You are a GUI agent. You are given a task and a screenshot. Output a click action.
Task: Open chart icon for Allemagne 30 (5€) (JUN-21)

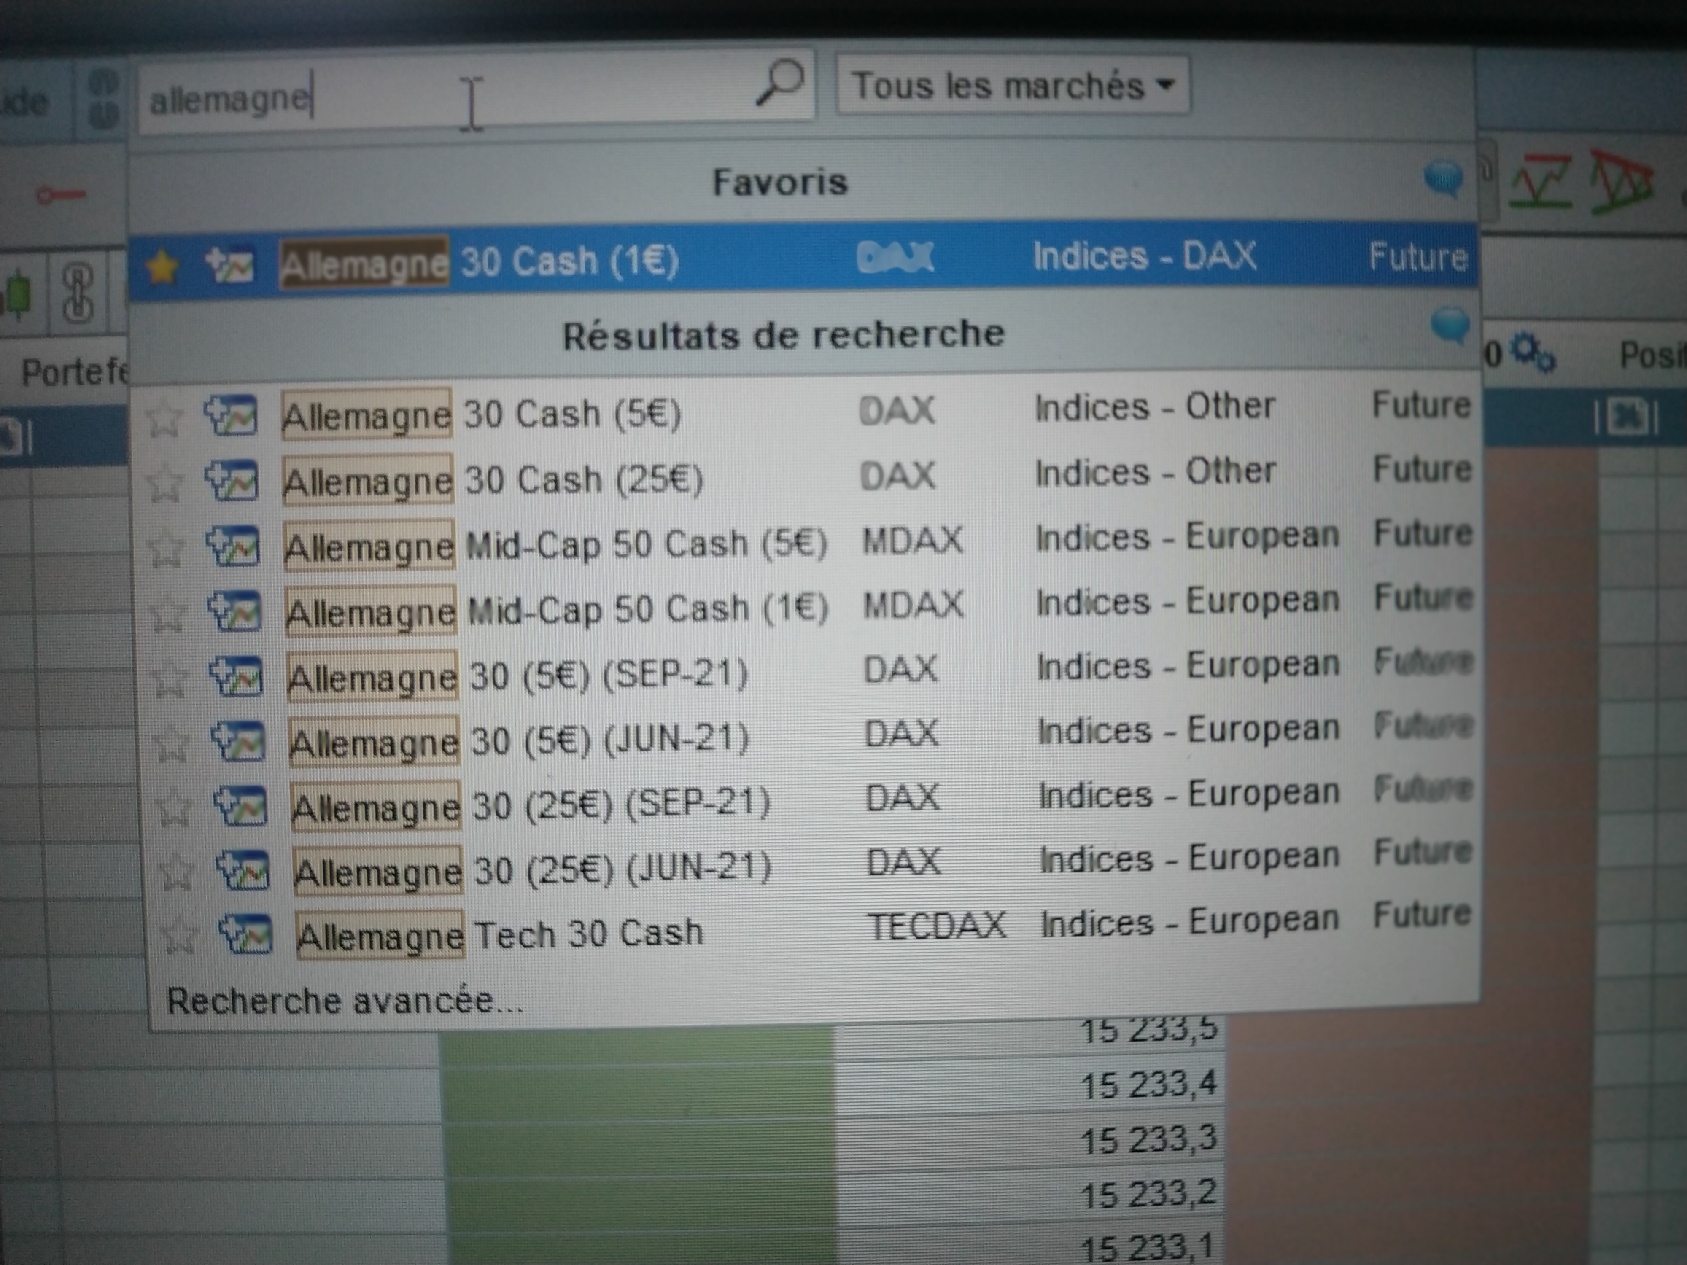click(239, 741)
